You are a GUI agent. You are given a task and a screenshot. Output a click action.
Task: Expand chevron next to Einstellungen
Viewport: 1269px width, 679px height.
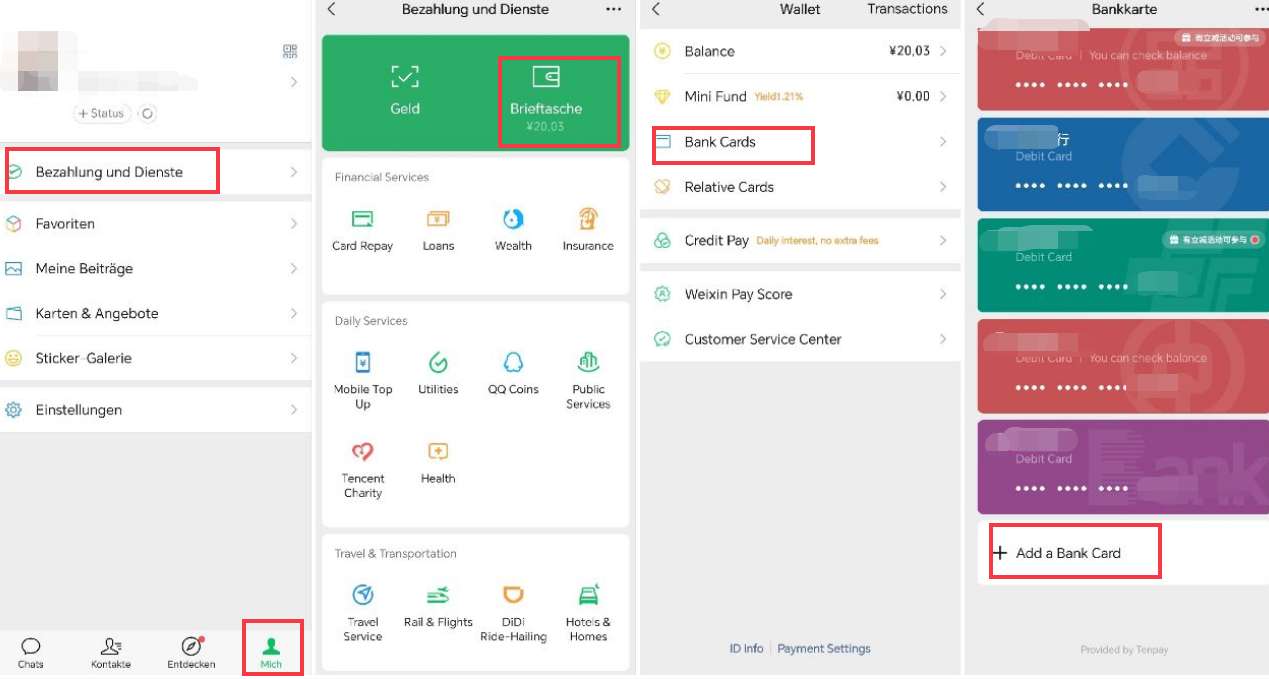[294, 410]
